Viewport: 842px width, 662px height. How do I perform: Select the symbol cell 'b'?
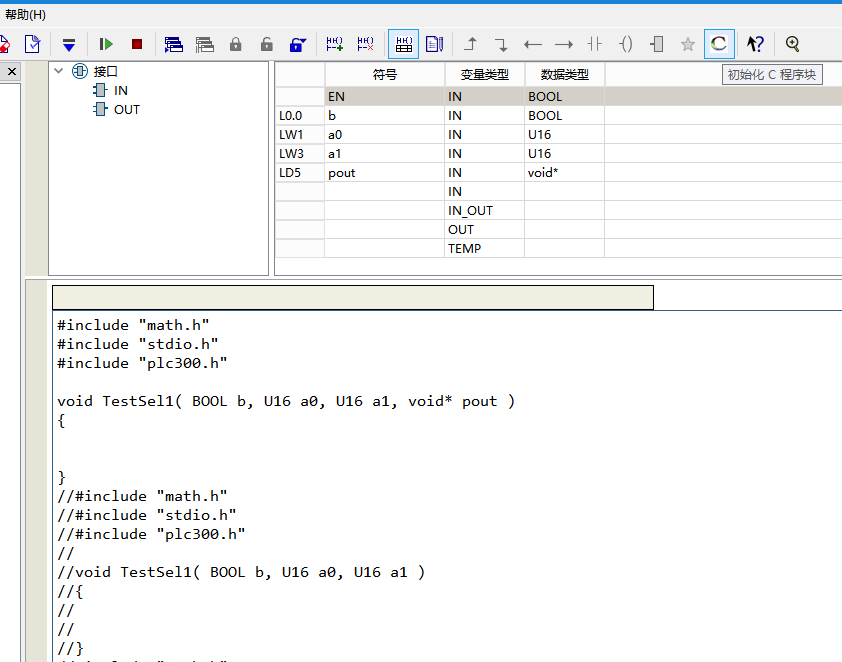(x=384, y=115)
